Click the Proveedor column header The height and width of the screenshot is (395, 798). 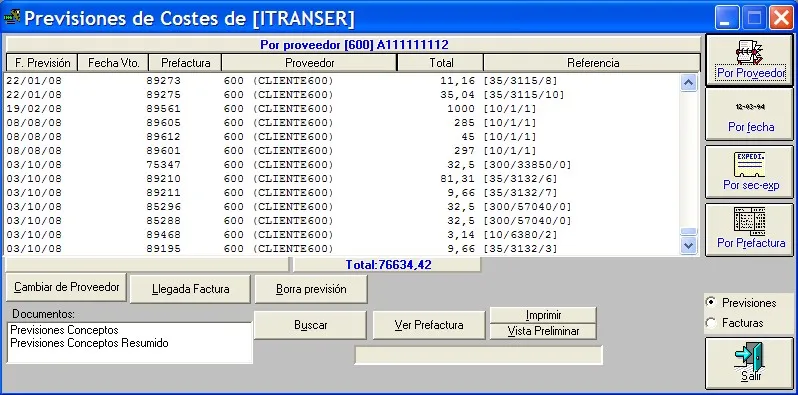(x=309, y=63)
